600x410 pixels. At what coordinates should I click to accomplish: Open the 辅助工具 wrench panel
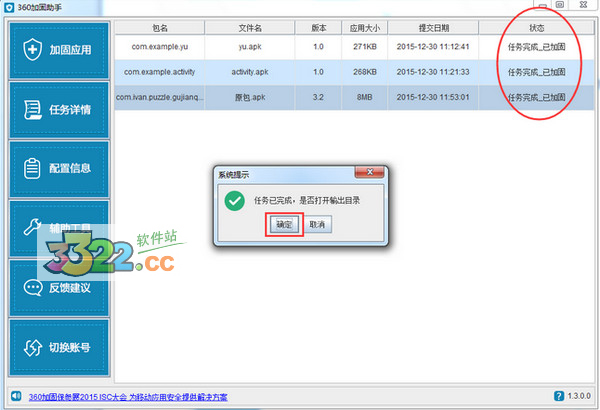pyautogui.click(x=59, y=228)
